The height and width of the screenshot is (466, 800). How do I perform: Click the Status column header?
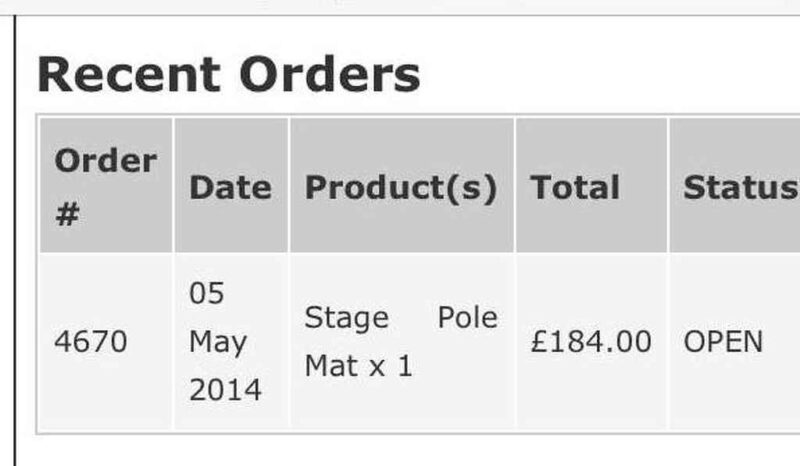coord(739,187)
